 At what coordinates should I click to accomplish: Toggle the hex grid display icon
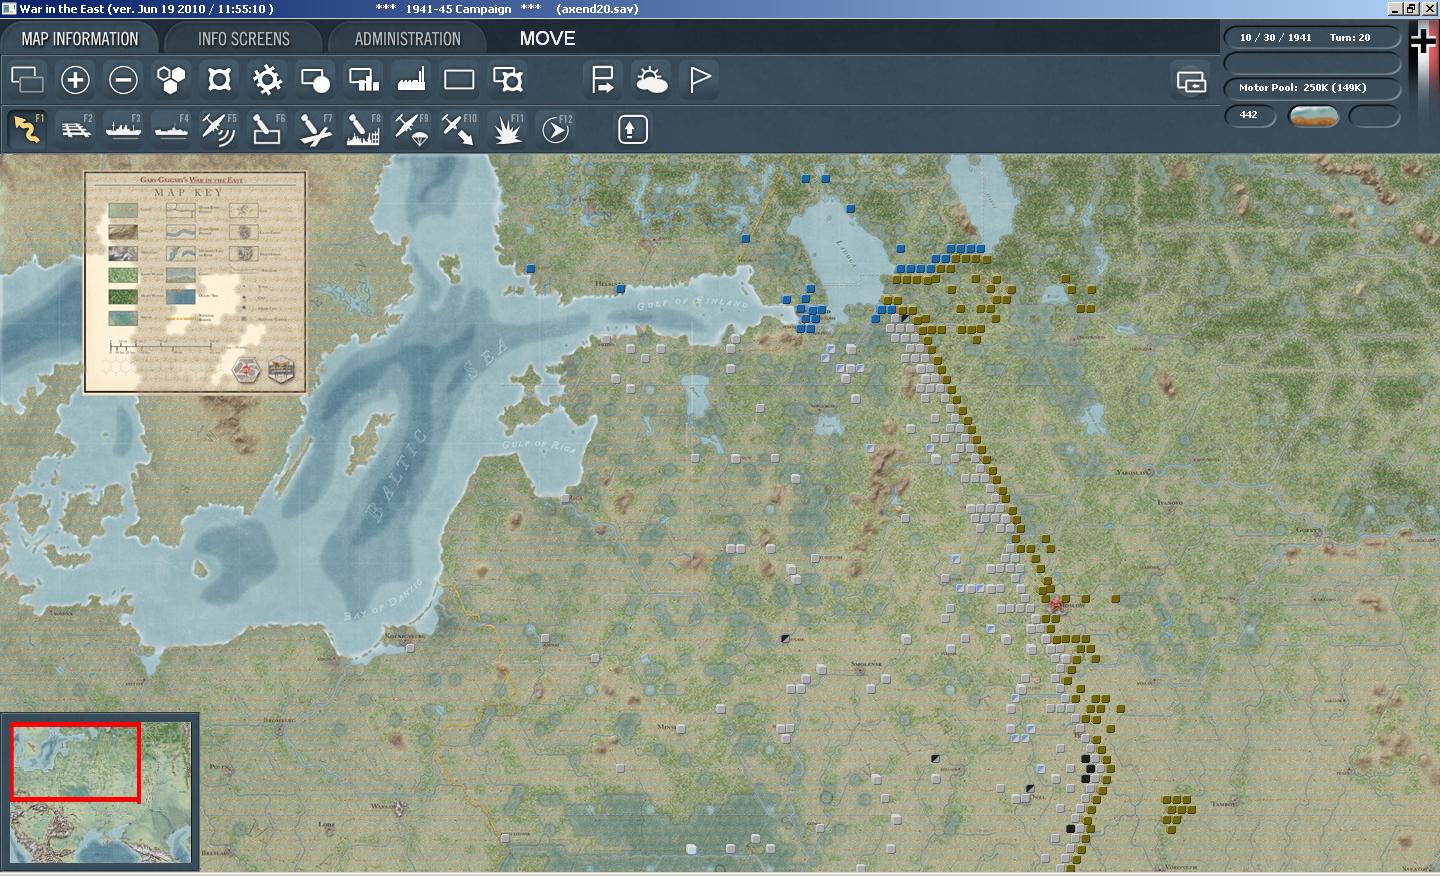pyautogui.click(x=171, y=80)
